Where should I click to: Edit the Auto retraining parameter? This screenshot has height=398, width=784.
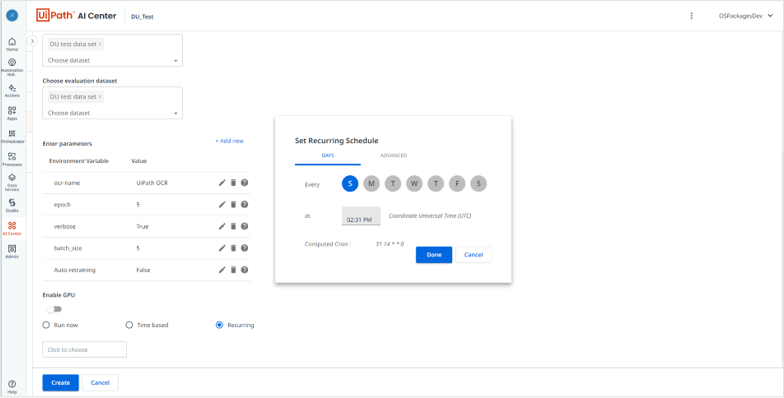tap(222, 270)
